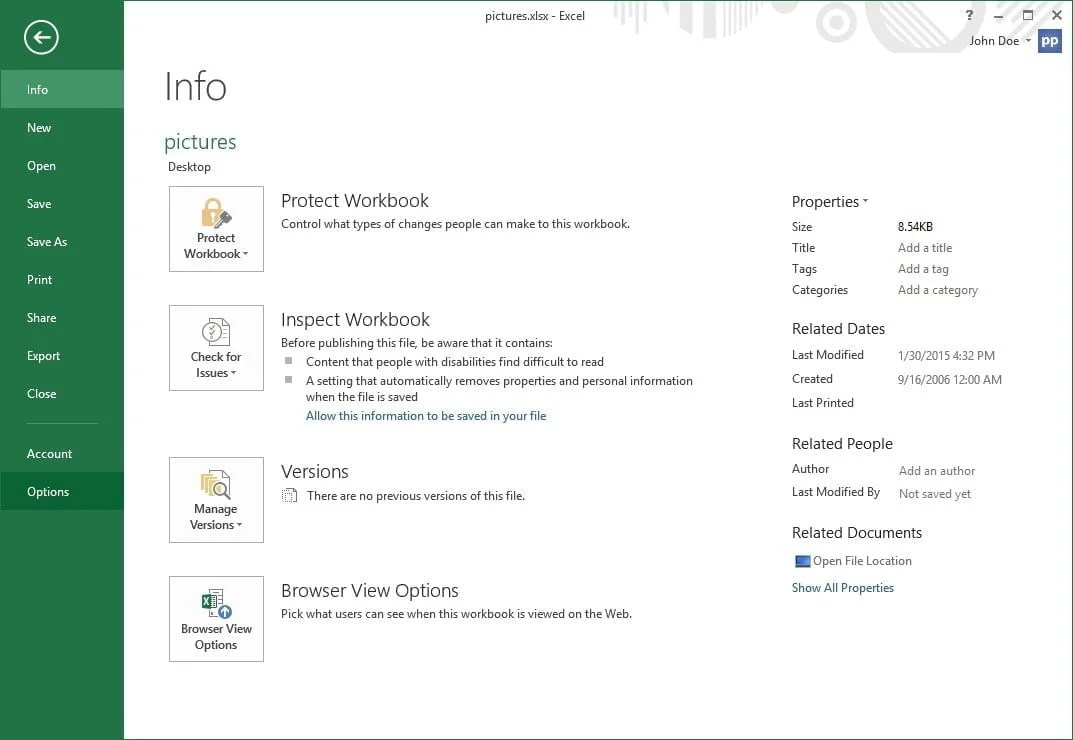Open the Manage Versions options
1073x740 pixels.
tap(216, 500)
